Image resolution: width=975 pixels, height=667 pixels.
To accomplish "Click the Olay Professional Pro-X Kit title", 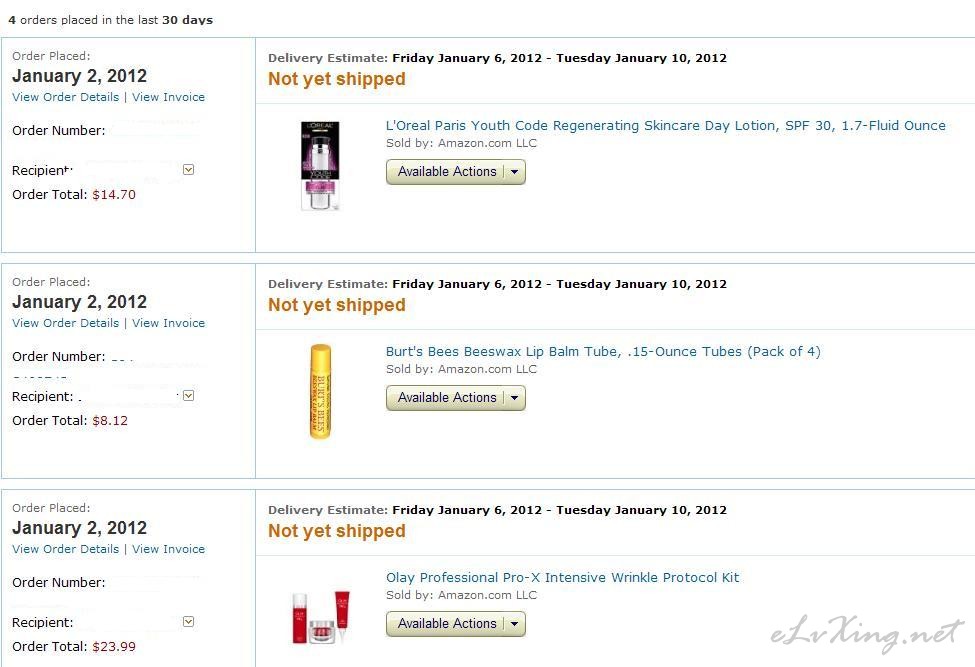I will (563, 577).
